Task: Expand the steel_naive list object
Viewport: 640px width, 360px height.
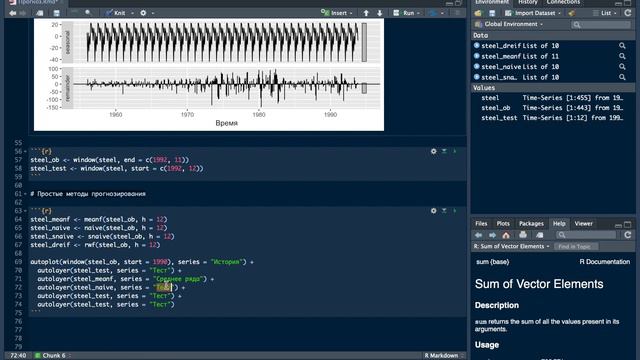Action: point(476,67)
